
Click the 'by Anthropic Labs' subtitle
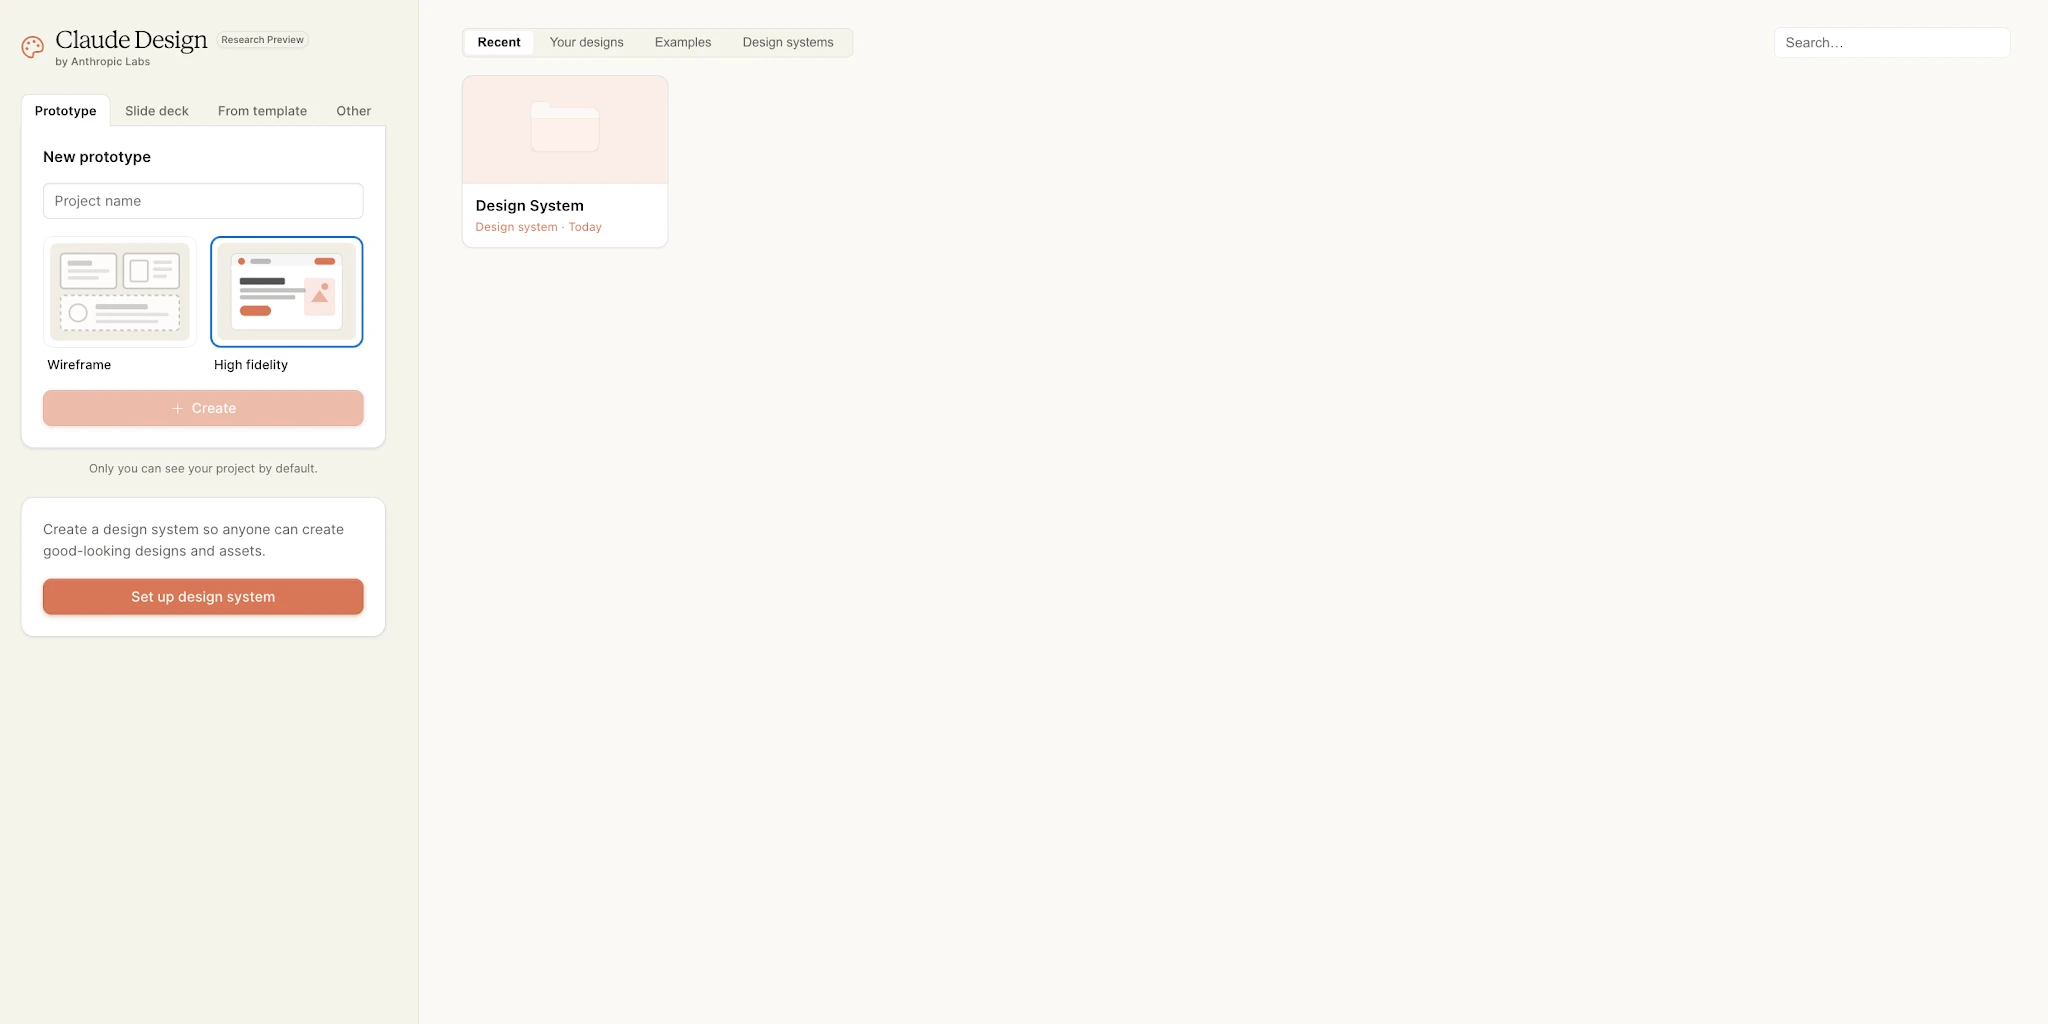[x=103, y=62]
